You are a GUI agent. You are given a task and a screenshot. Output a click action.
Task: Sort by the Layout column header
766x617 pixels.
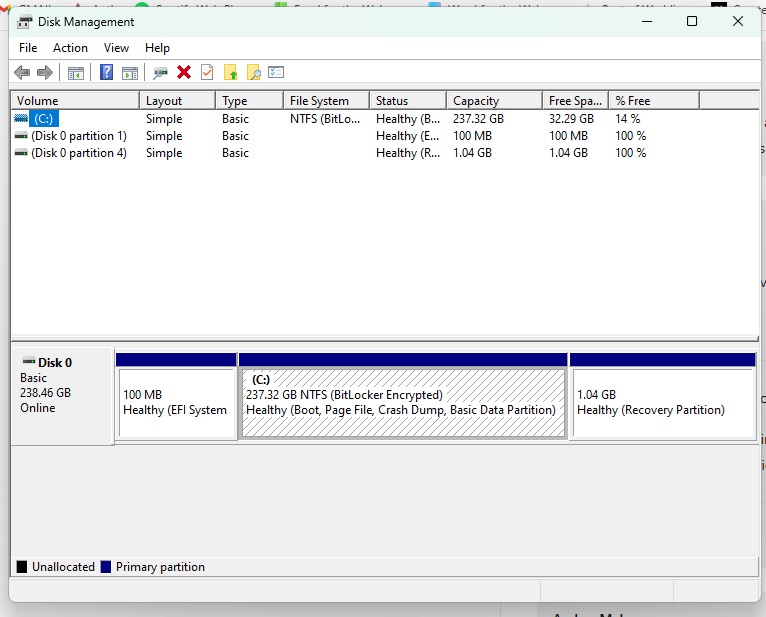click(178, 101)
